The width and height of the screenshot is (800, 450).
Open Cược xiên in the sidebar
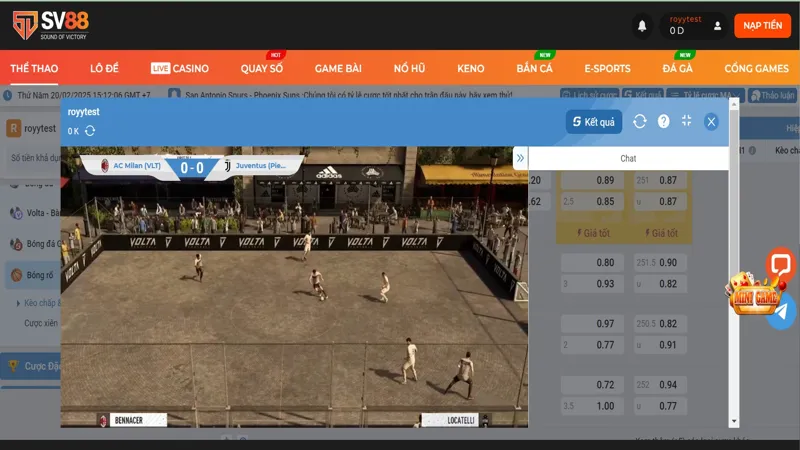[x=41, y=323]
